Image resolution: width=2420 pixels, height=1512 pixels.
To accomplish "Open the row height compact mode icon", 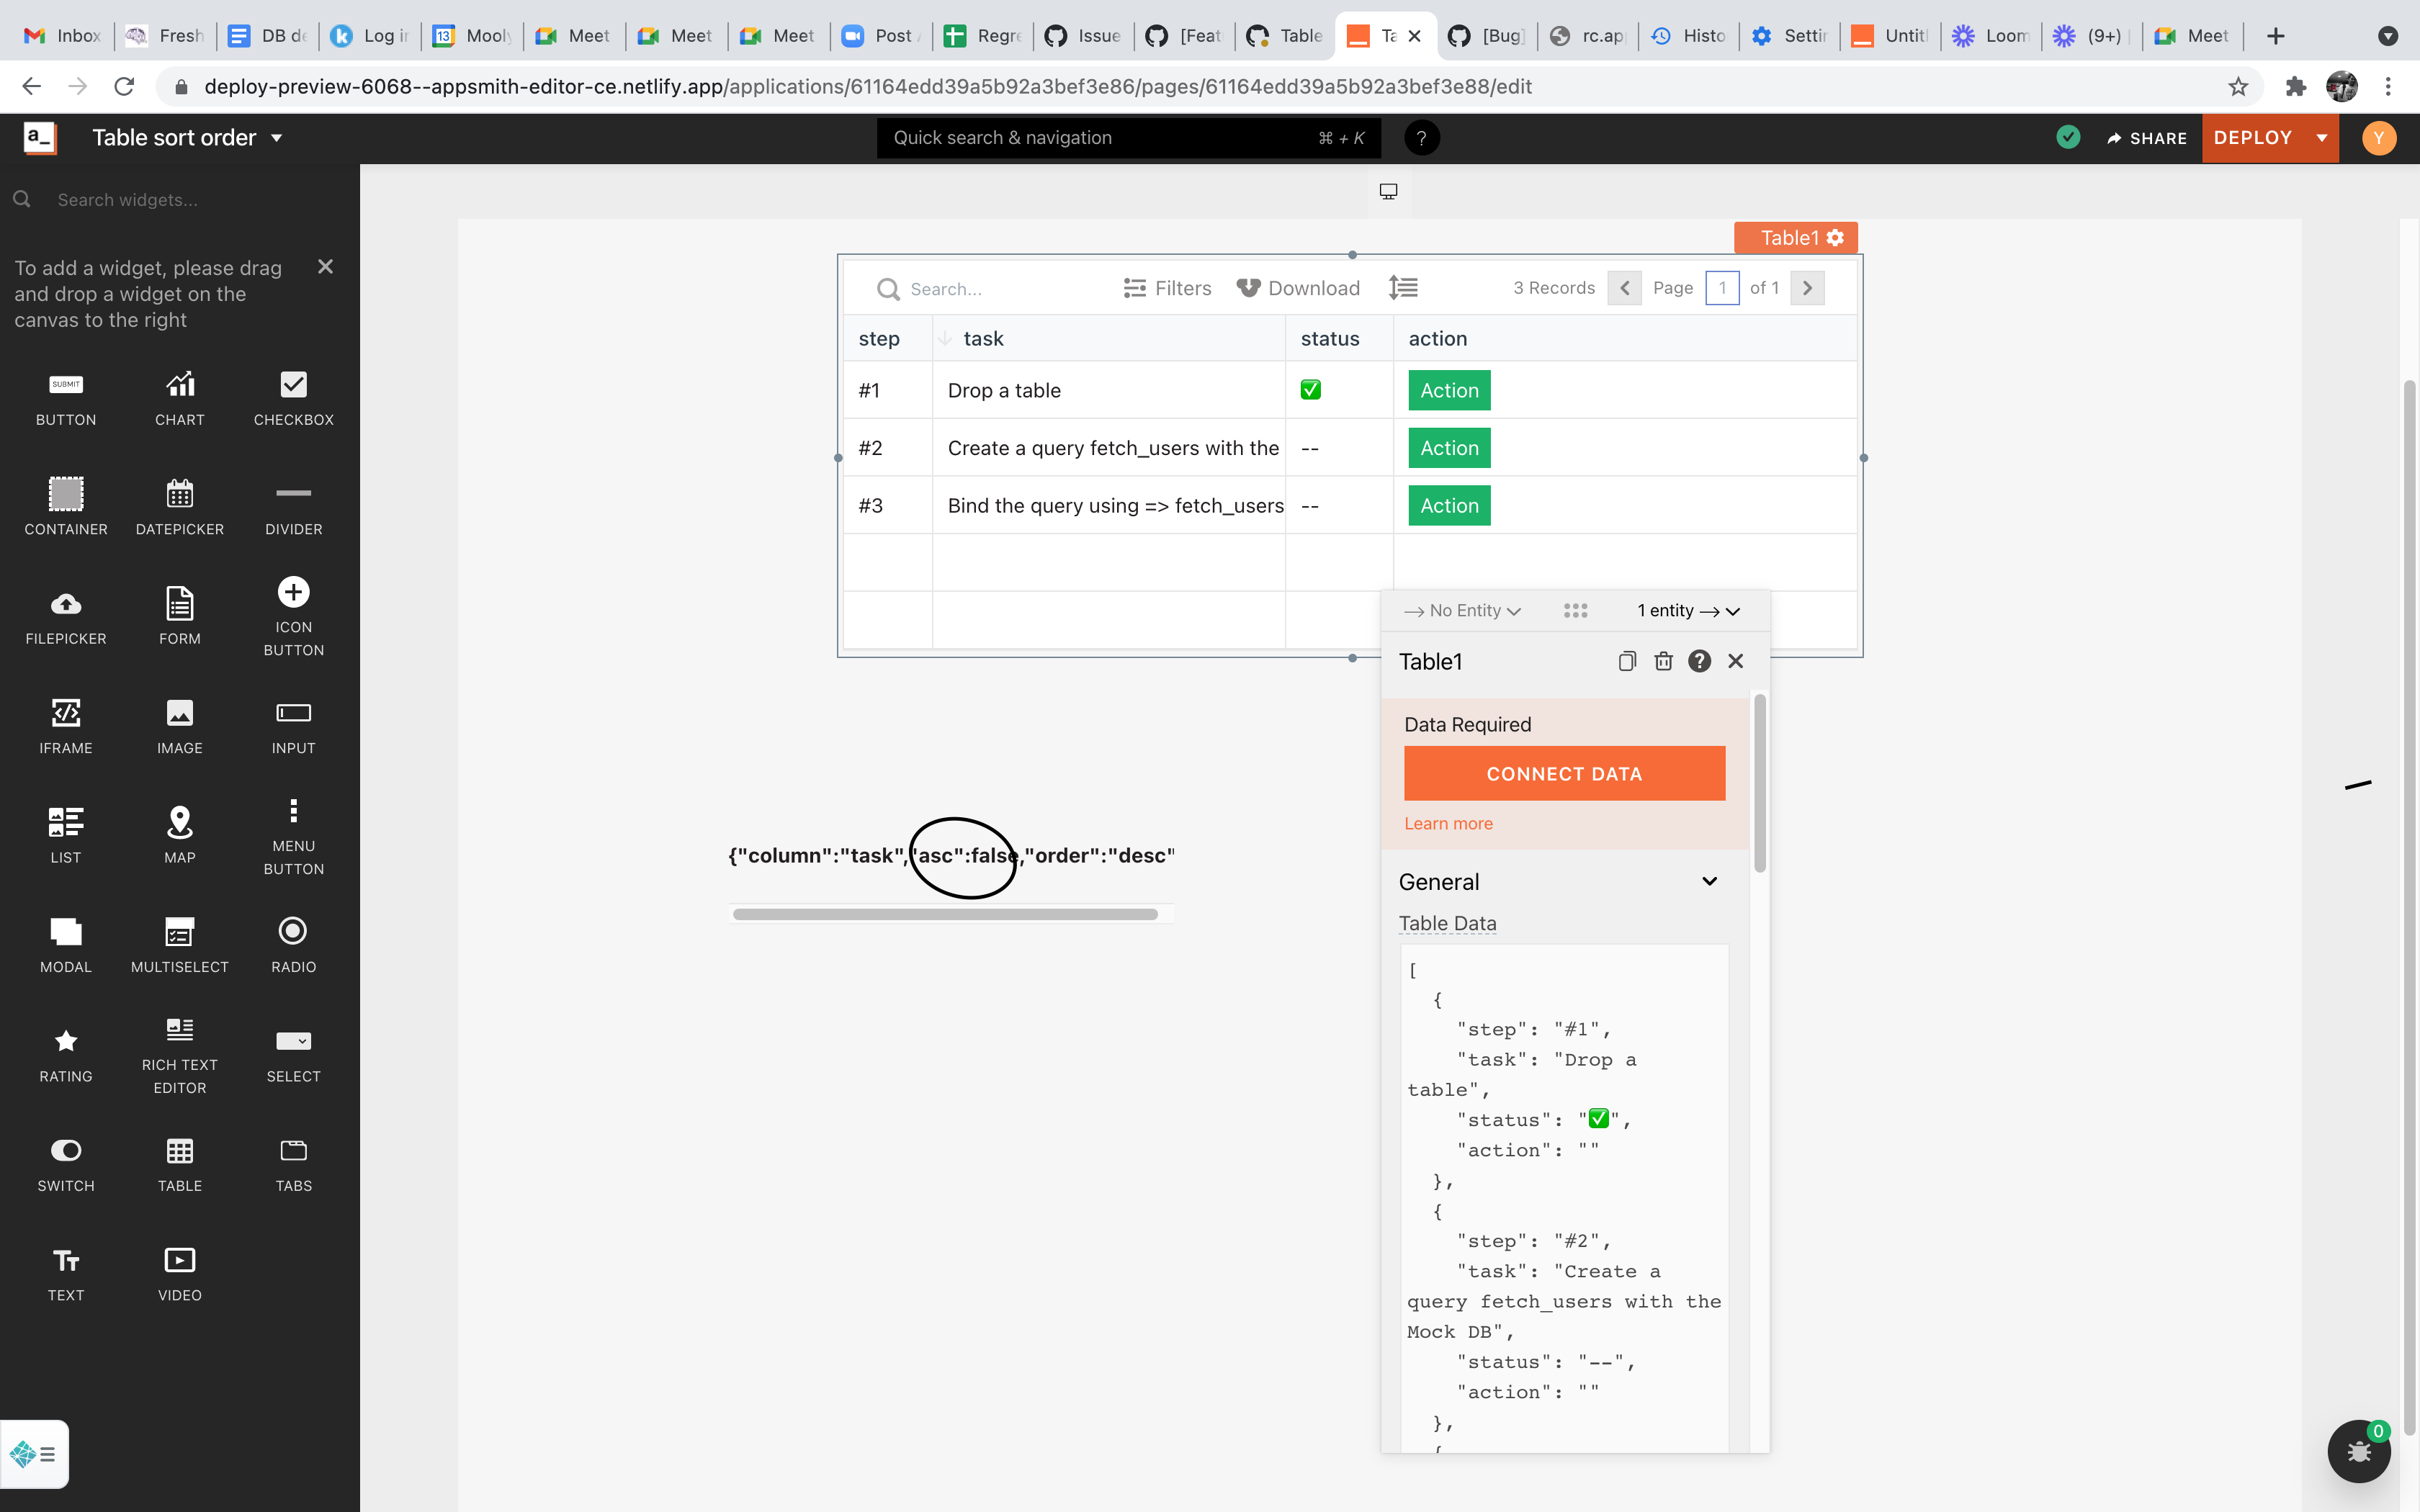I will tap(1403, 288).
